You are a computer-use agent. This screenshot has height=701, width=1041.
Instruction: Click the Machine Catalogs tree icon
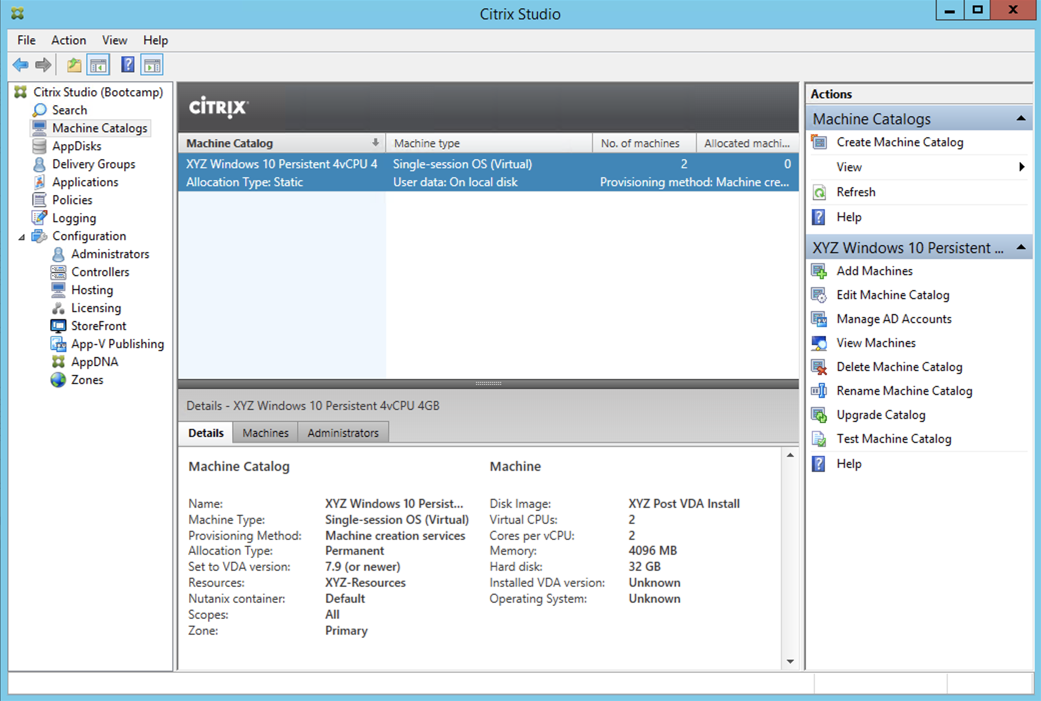(x=40, y=128)
